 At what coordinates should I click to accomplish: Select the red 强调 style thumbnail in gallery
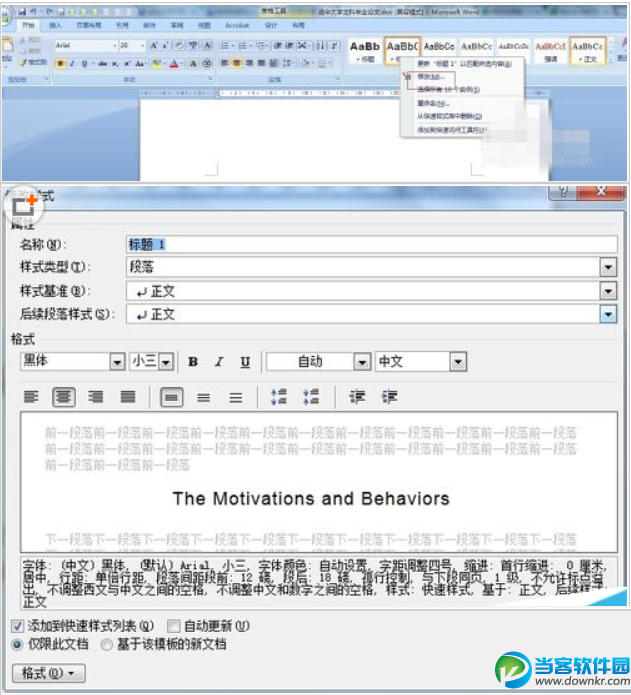[x=550, y=51]
